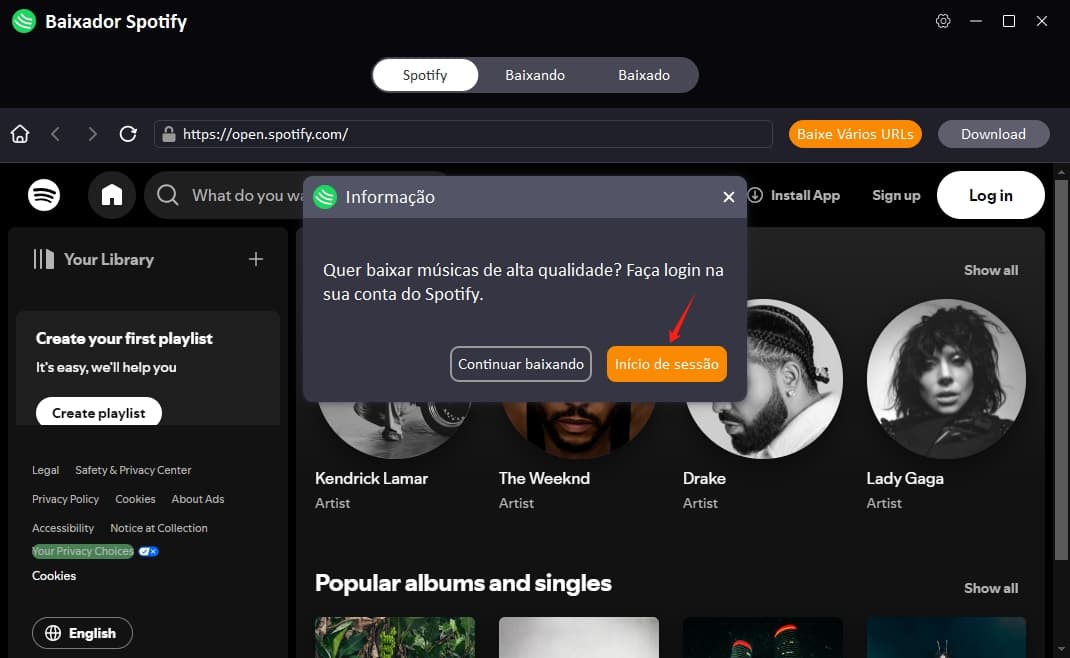Click the home icon in the address toolbar
Viewport: 1070px width, 658px height.
pos(20,134)
